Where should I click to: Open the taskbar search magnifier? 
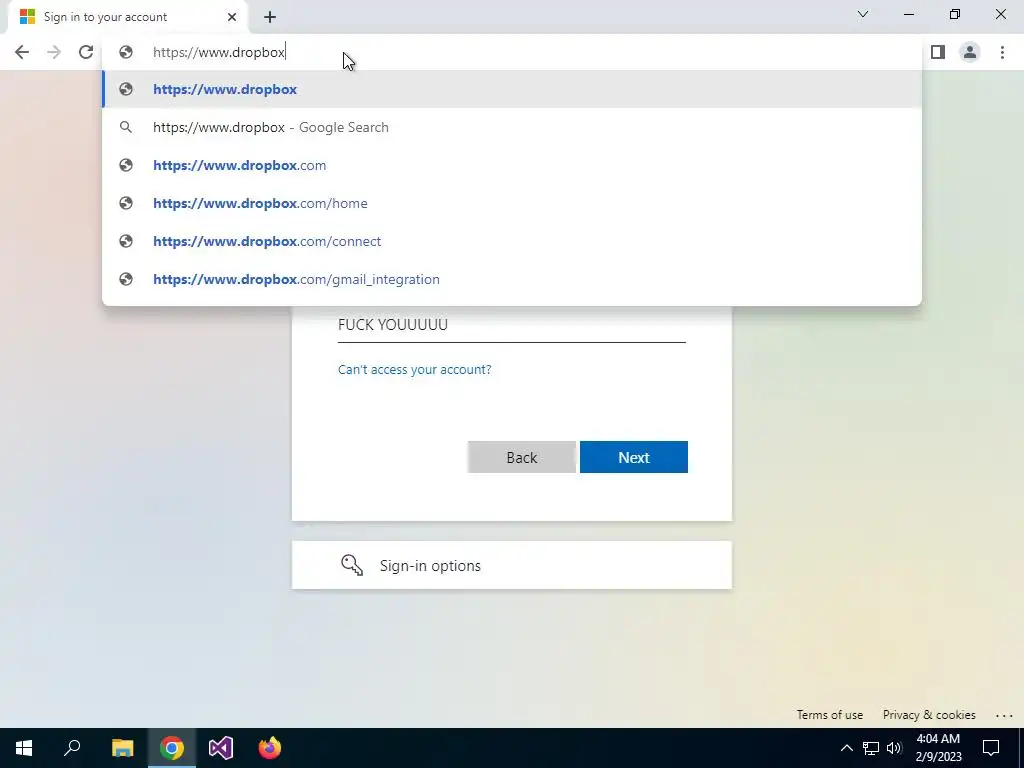72,748
